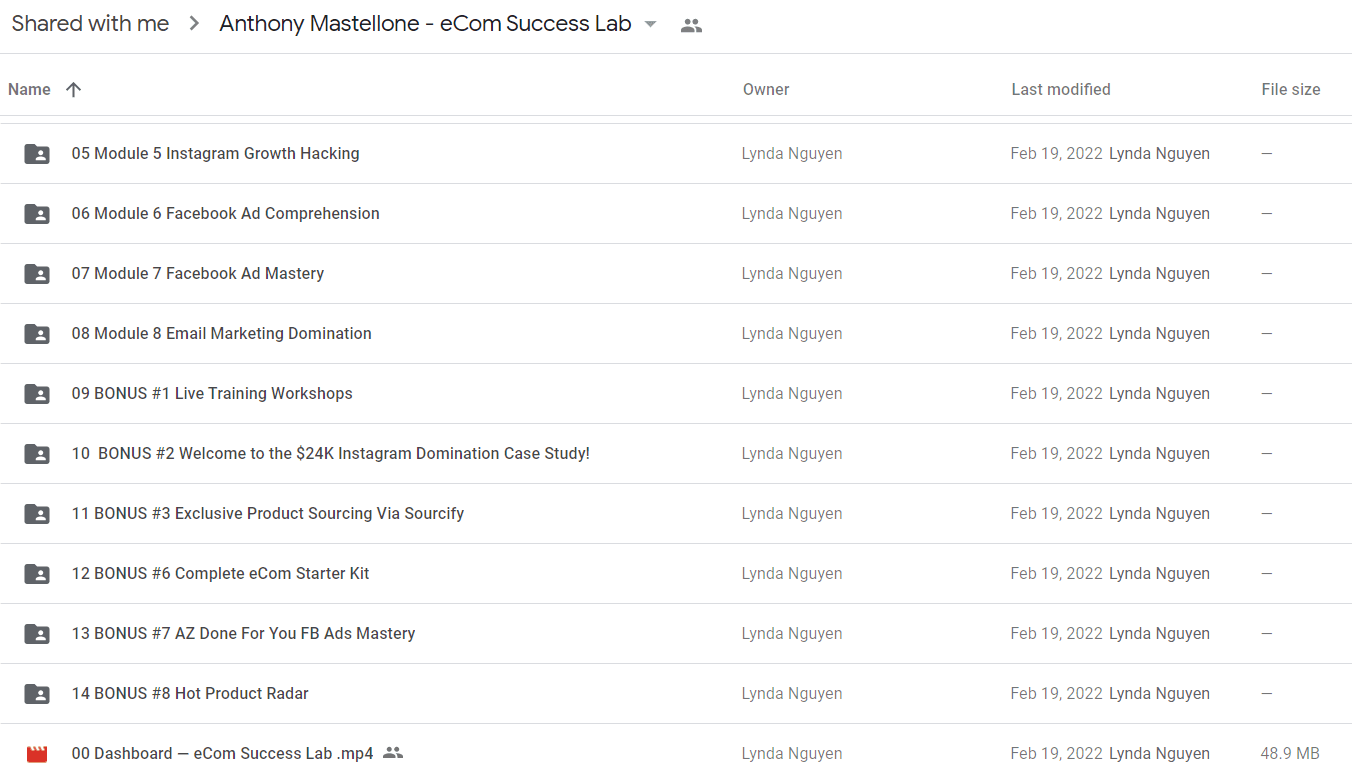
Task: Select the folder icon for BONUS #7
Action: (x=37, y=634)
